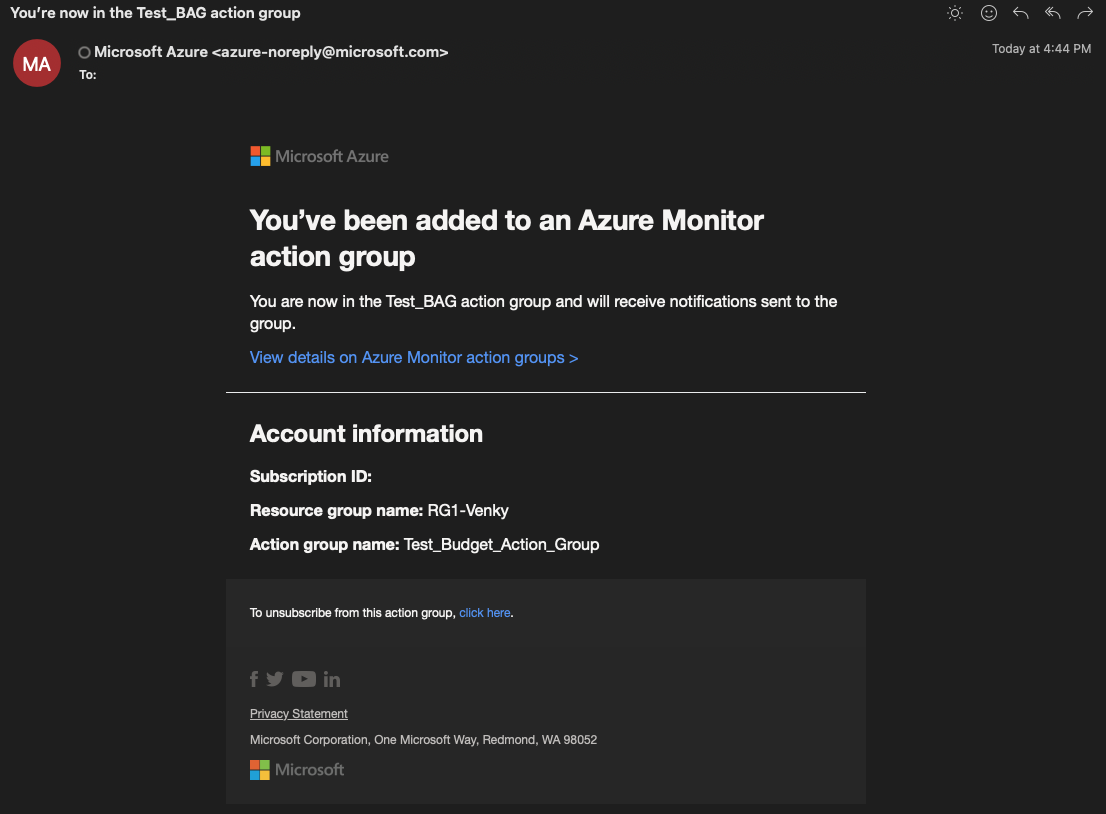Image resolution: width=1106 pixels, height=814 pixels.
Task: Click the resource group value 'RG1-Venky'
Action: 468,510
